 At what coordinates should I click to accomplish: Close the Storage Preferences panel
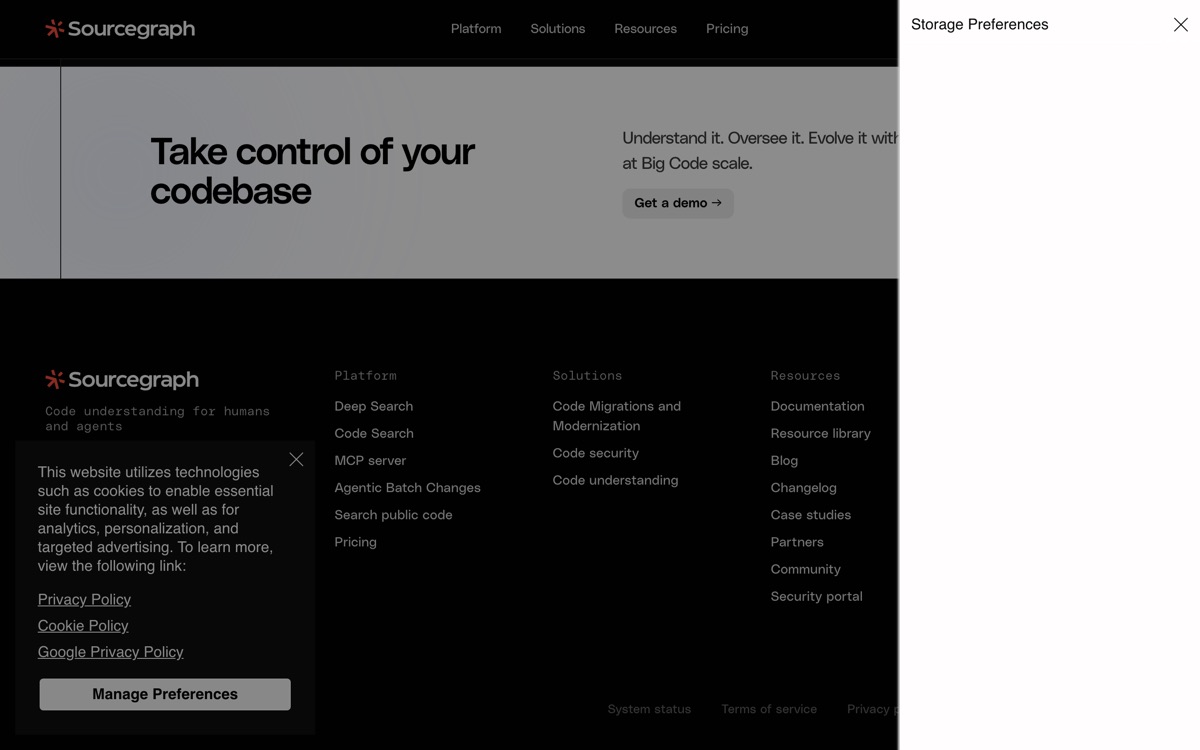click(1180, 25)
